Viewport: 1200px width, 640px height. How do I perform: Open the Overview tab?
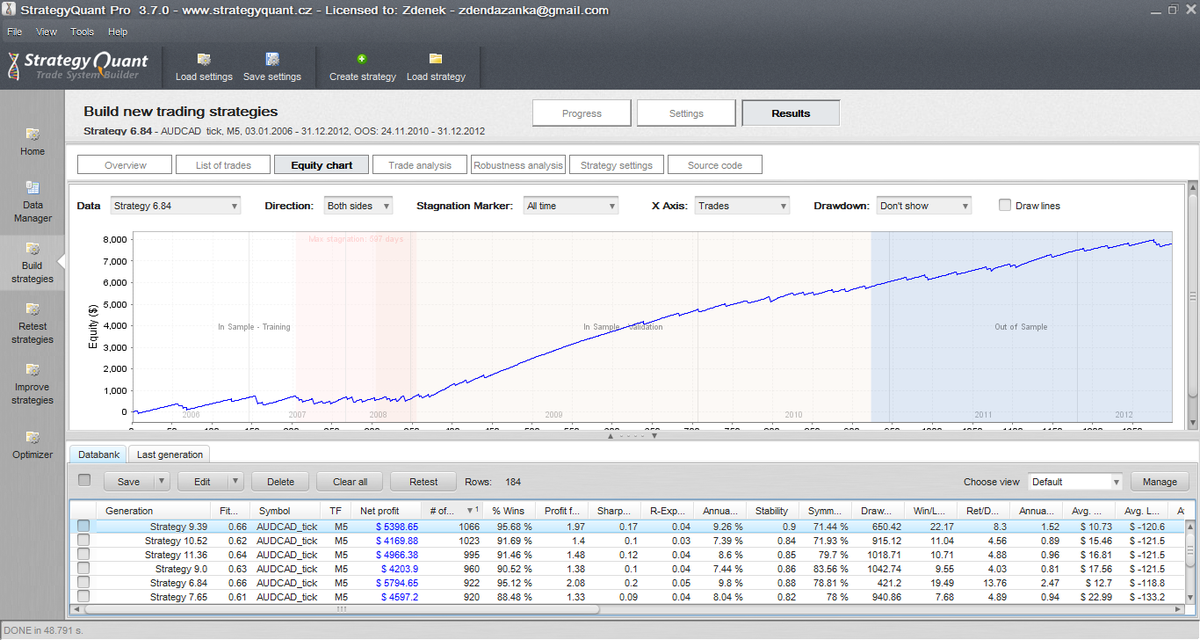(x=125, y=165)
